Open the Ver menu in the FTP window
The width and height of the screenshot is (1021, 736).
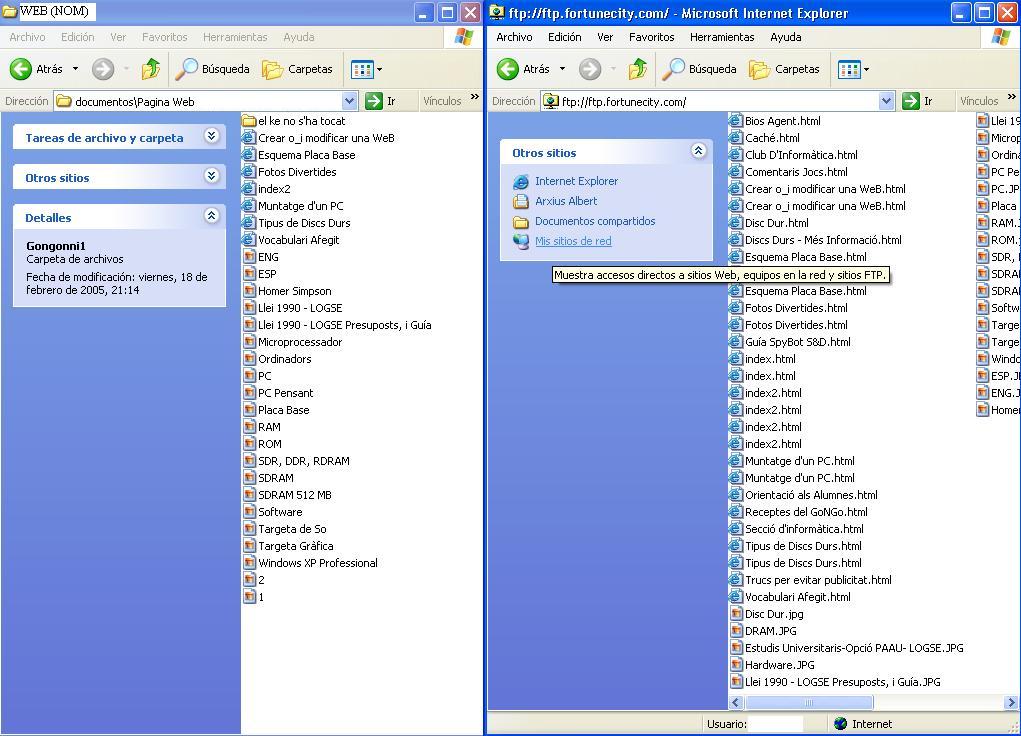[605, 37]
